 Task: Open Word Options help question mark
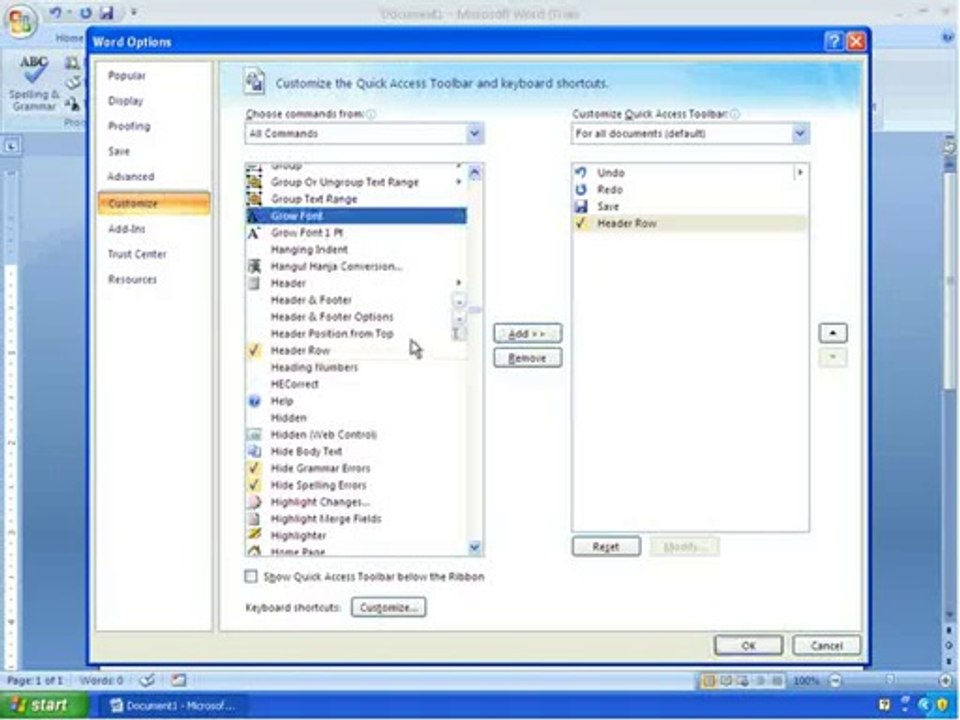click(833, 41)
